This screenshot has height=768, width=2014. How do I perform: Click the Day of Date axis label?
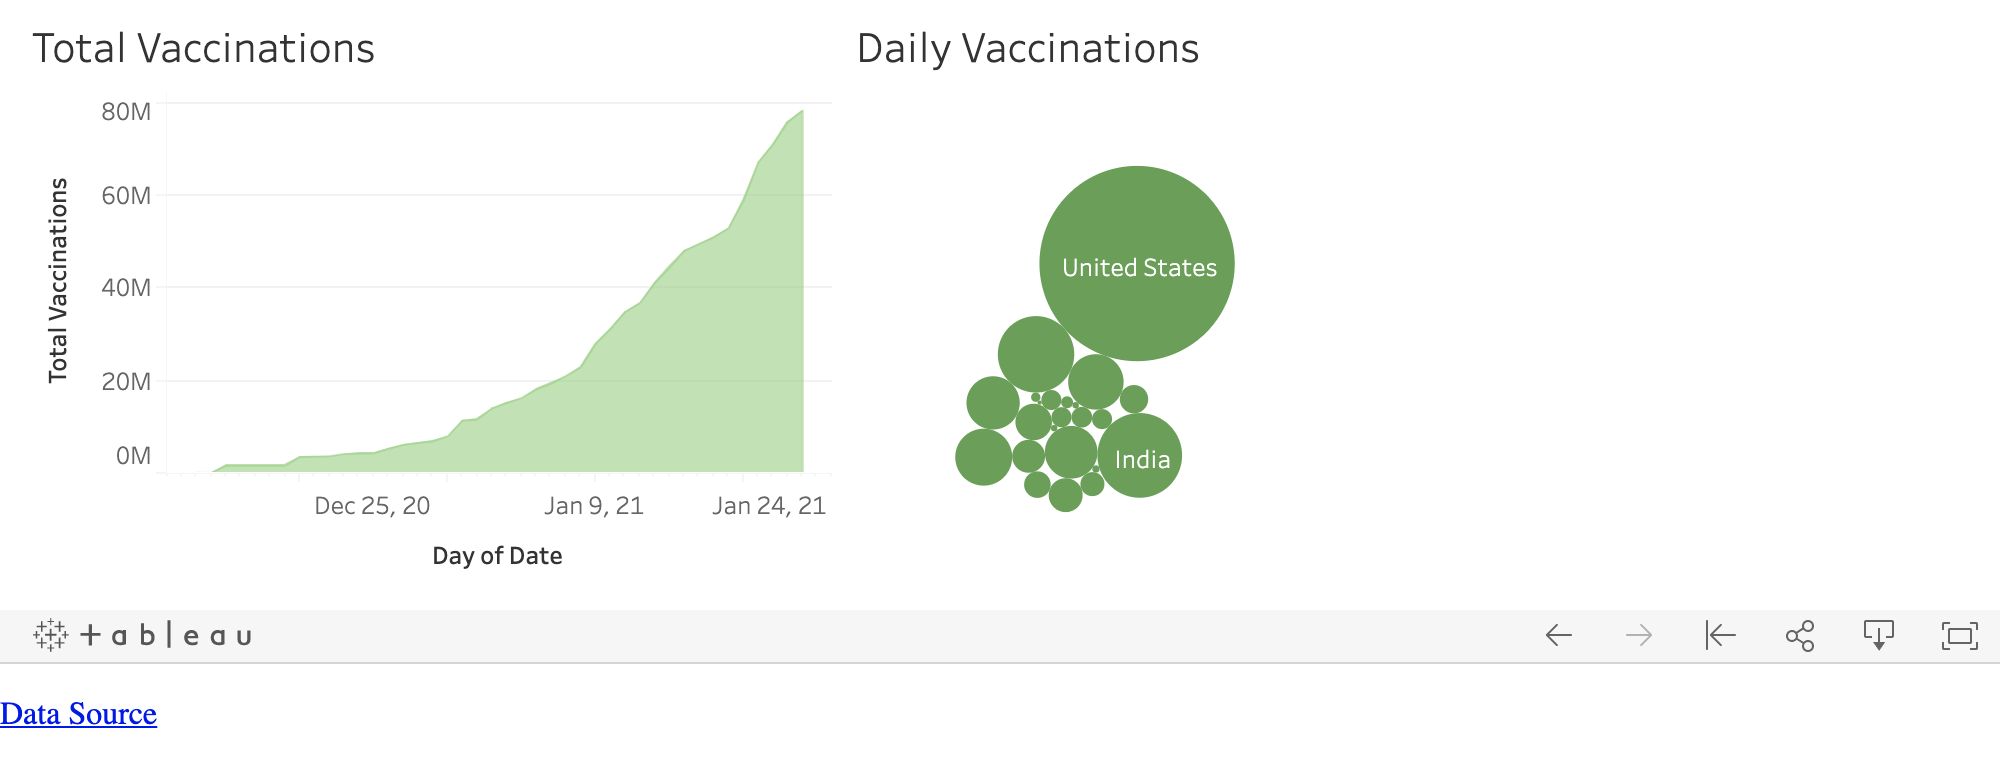[497, 556]
